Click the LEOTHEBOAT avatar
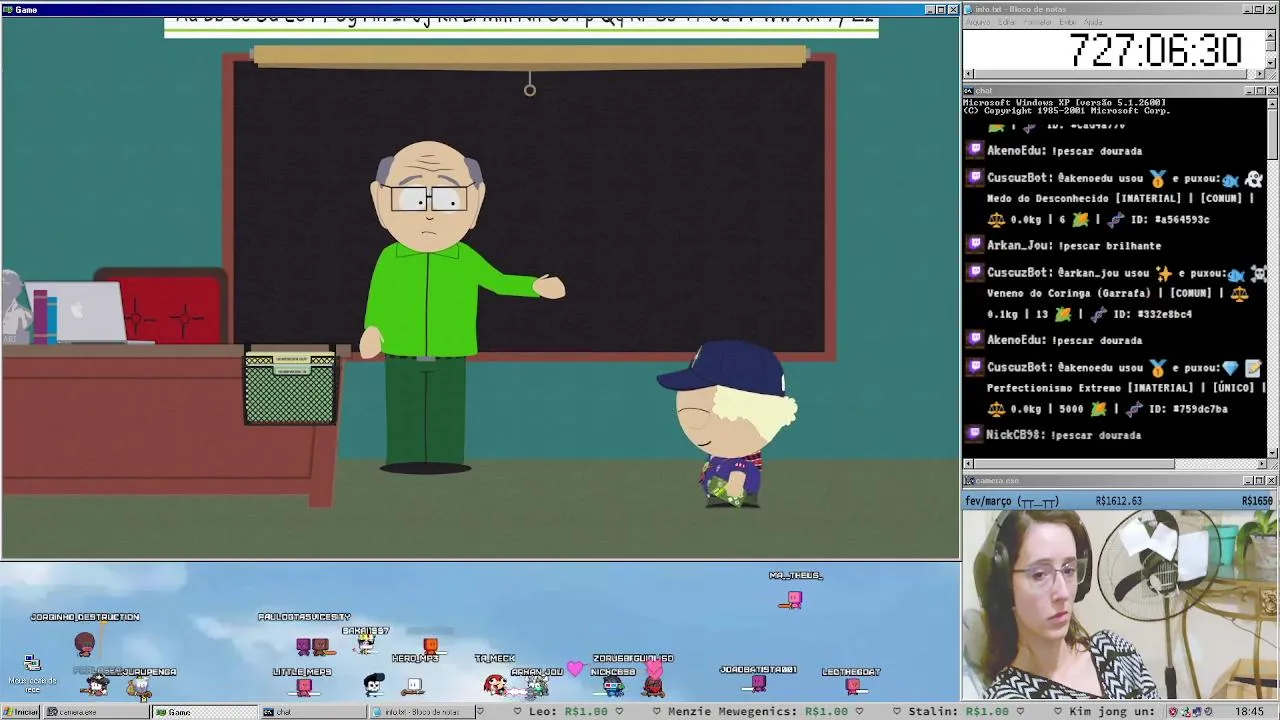 [853, 686]
